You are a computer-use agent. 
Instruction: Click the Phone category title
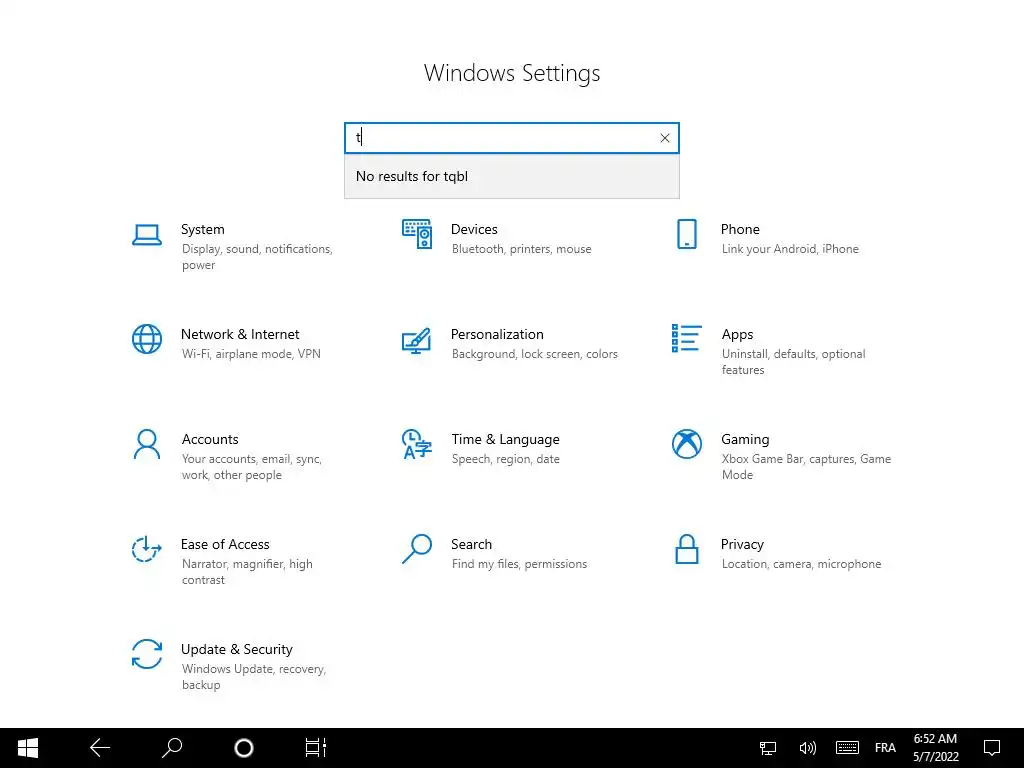pos(740,229)
